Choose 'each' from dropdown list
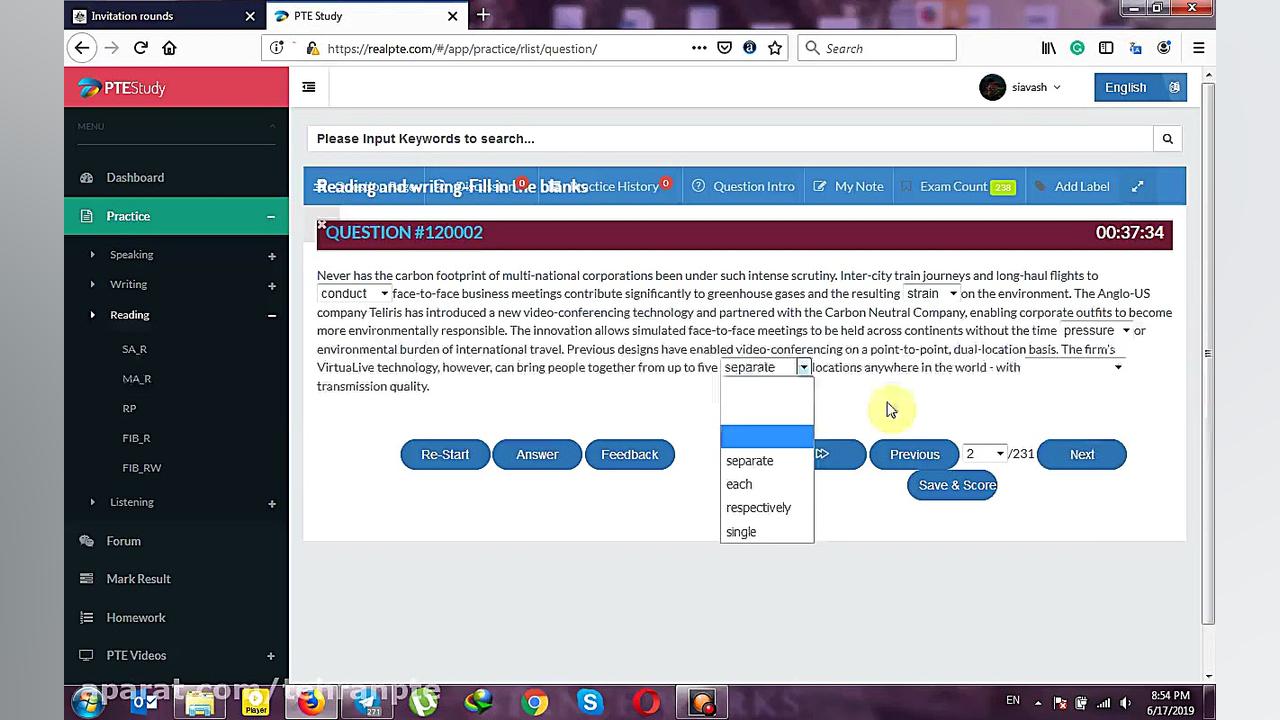1280x720 pixels. tap(767, 484)
